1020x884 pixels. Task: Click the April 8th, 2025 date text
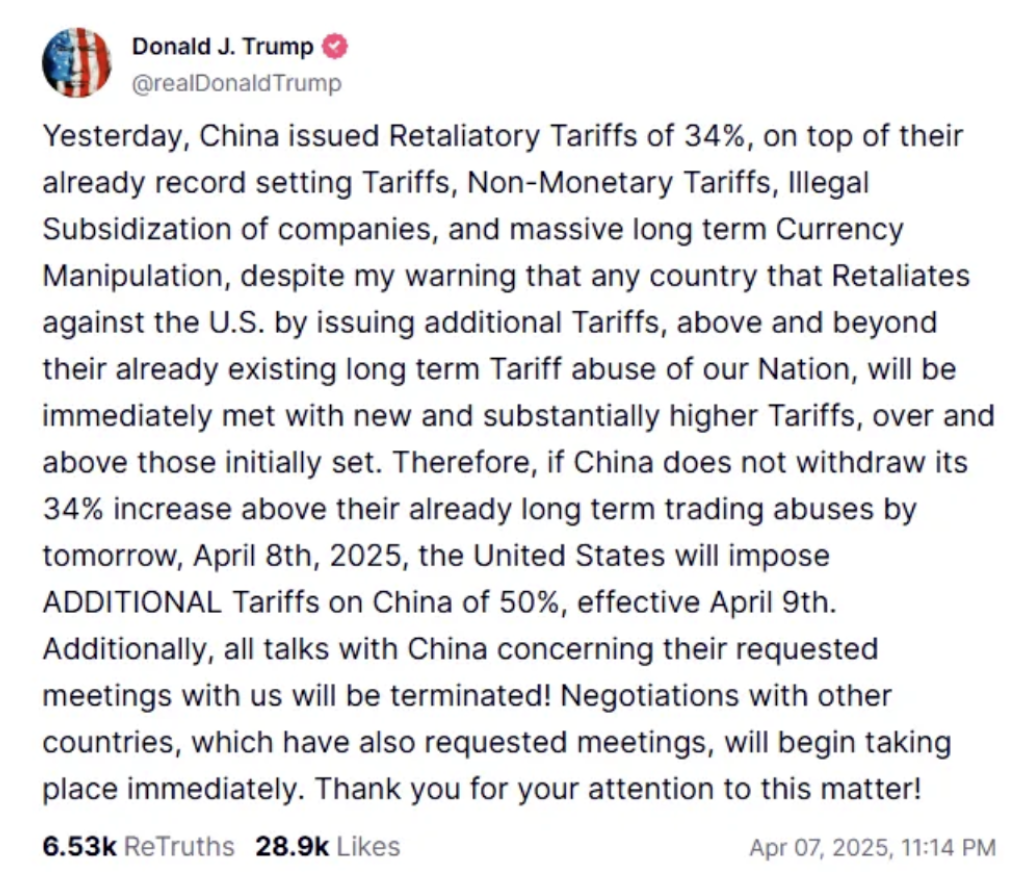(301, 556)
